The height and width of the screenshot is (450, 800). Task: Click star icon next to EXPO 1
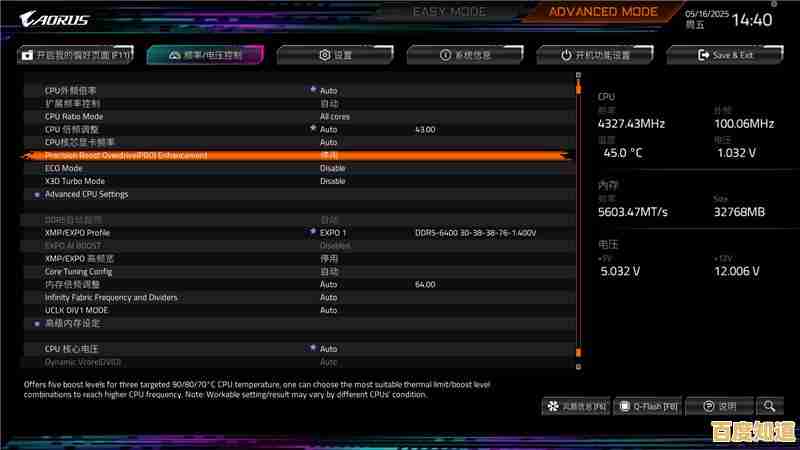point(312,232)
